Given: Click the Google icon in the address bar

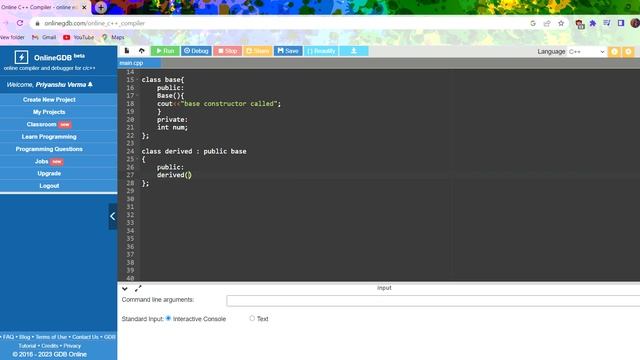Looking at the screenshot, I should [533, 23].
